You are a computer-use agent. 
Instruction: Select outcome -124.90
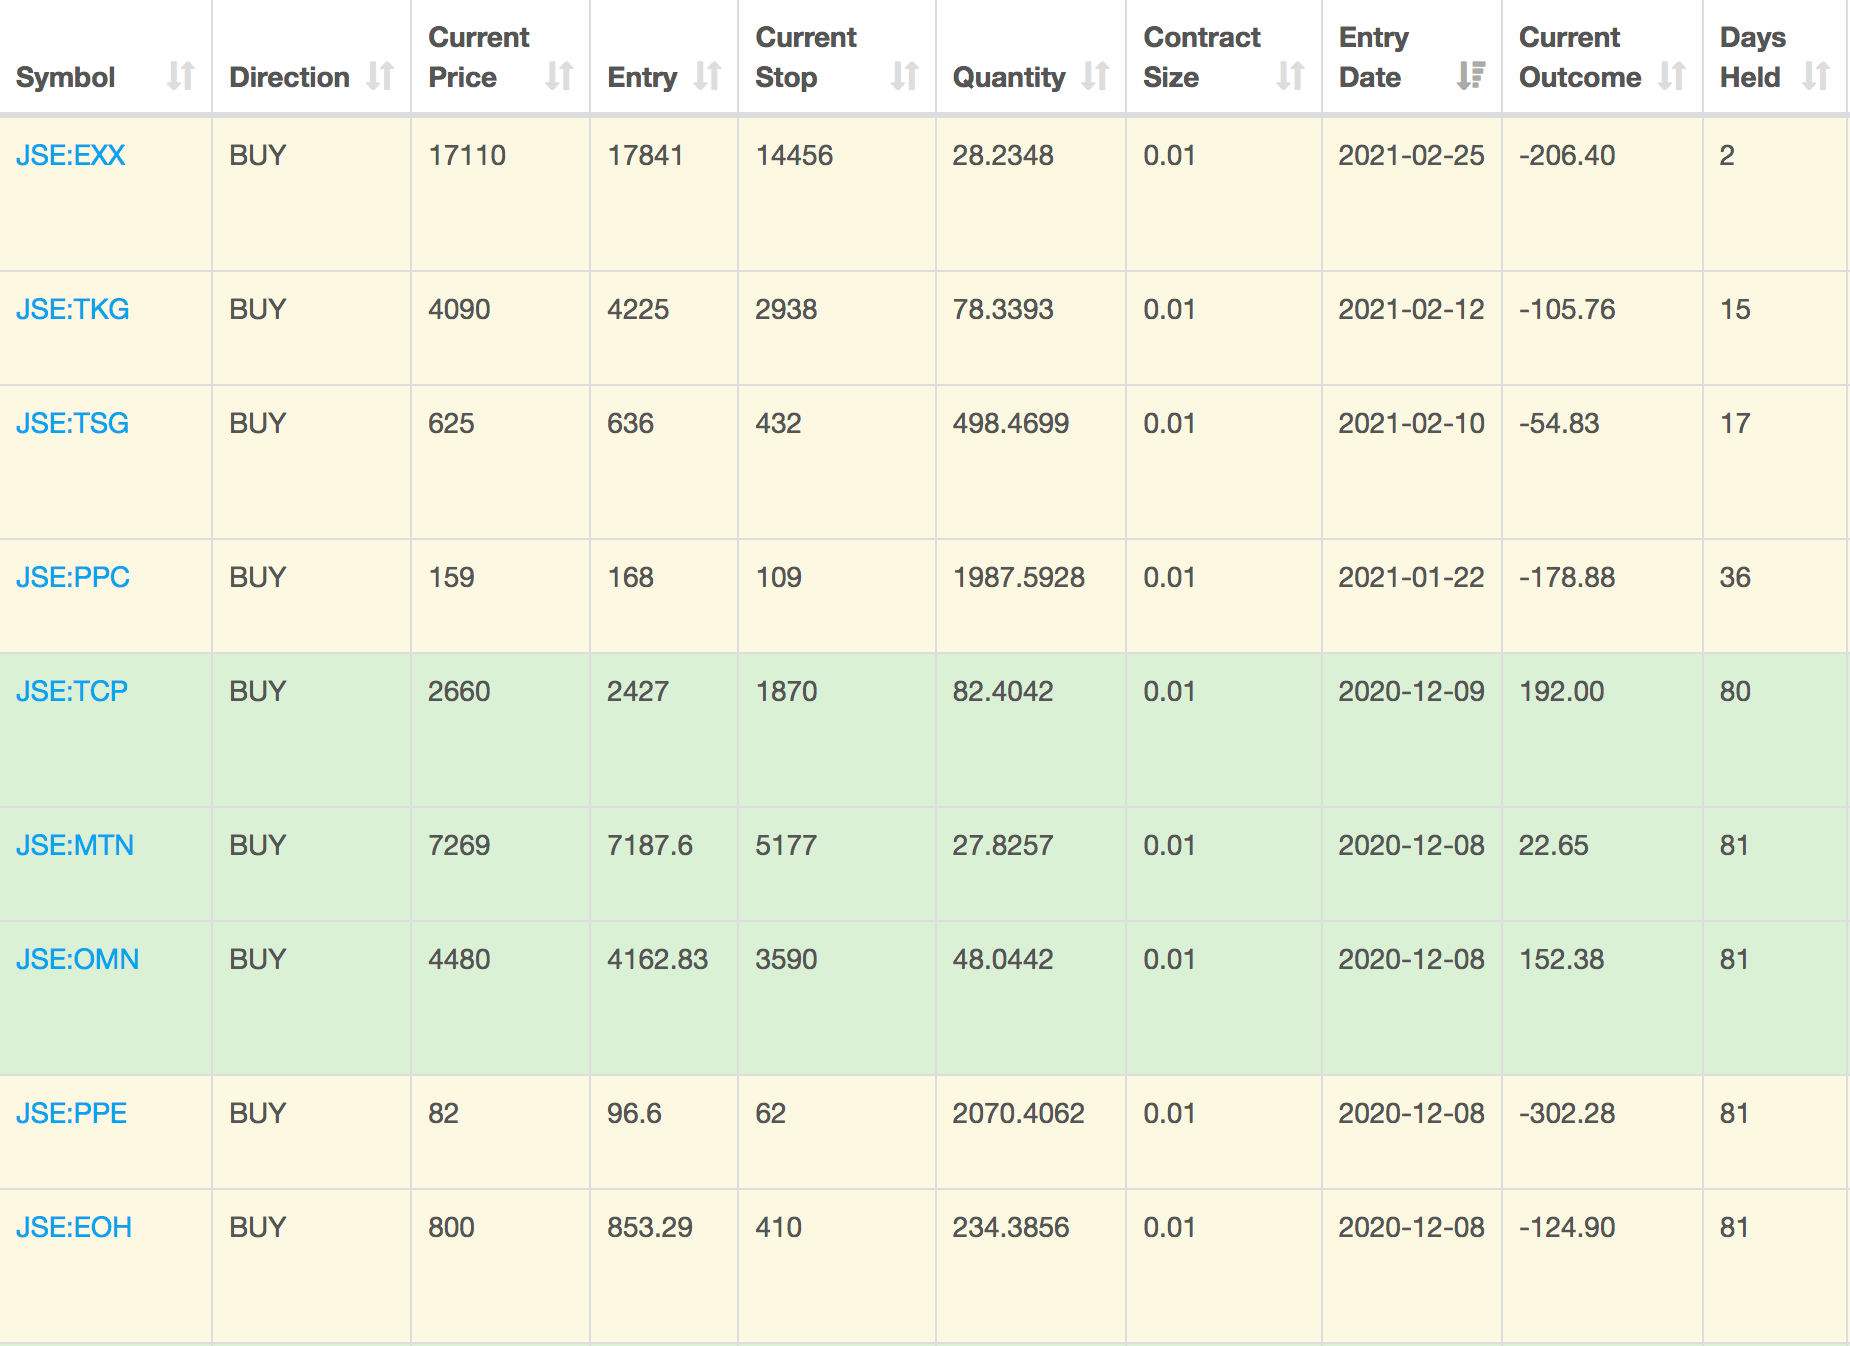1567,1227
